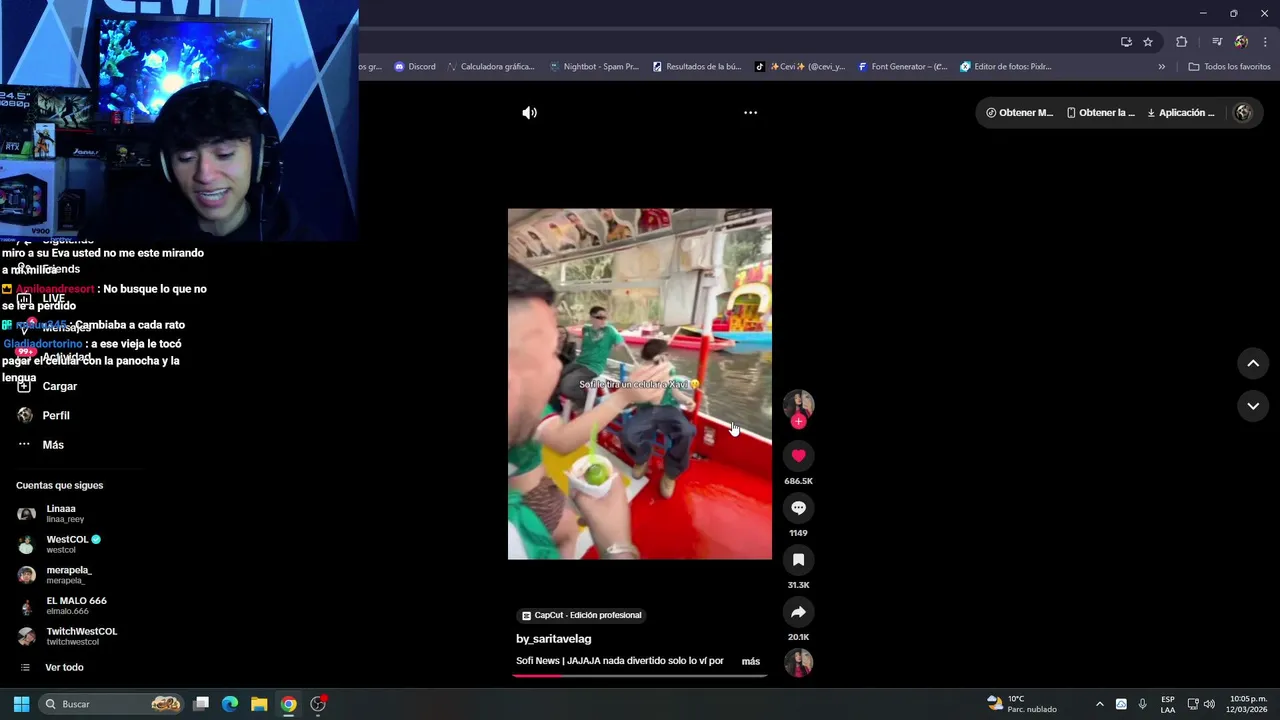Seek along the video progress bar

pyautogui.click(x=640, y=675)
